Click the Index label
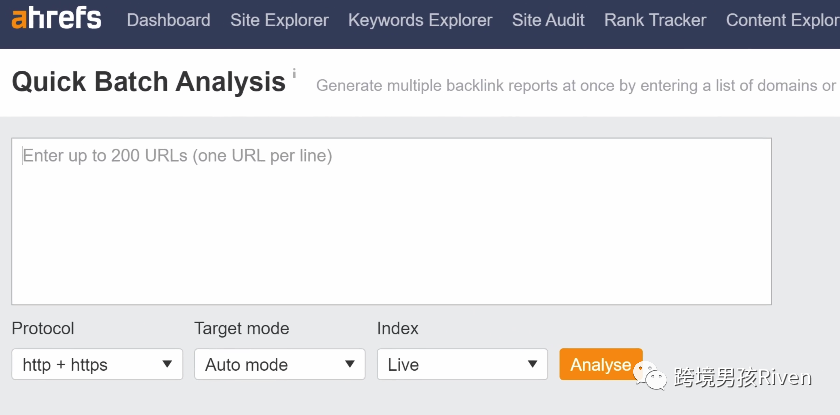The image size is (840, 415). (397, 328)
